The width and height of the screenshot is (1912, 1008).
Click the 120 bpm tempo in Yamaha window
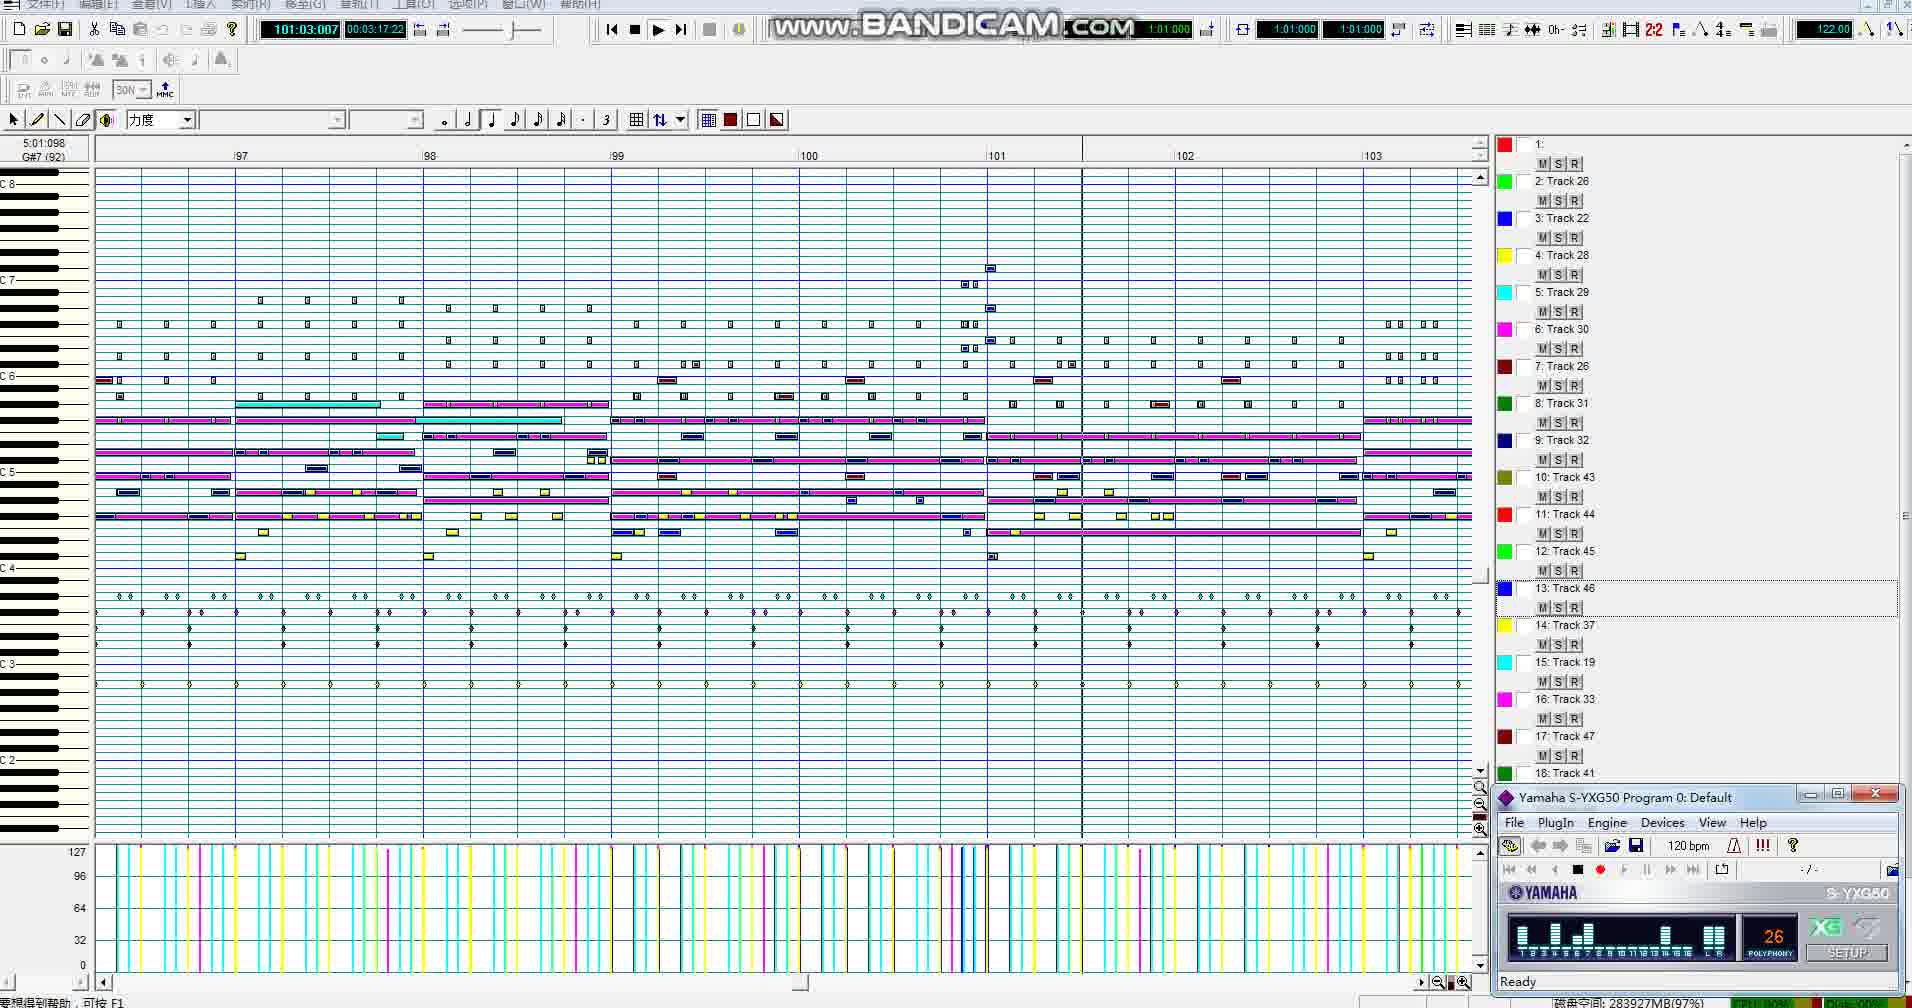(x=1688, y=846)
